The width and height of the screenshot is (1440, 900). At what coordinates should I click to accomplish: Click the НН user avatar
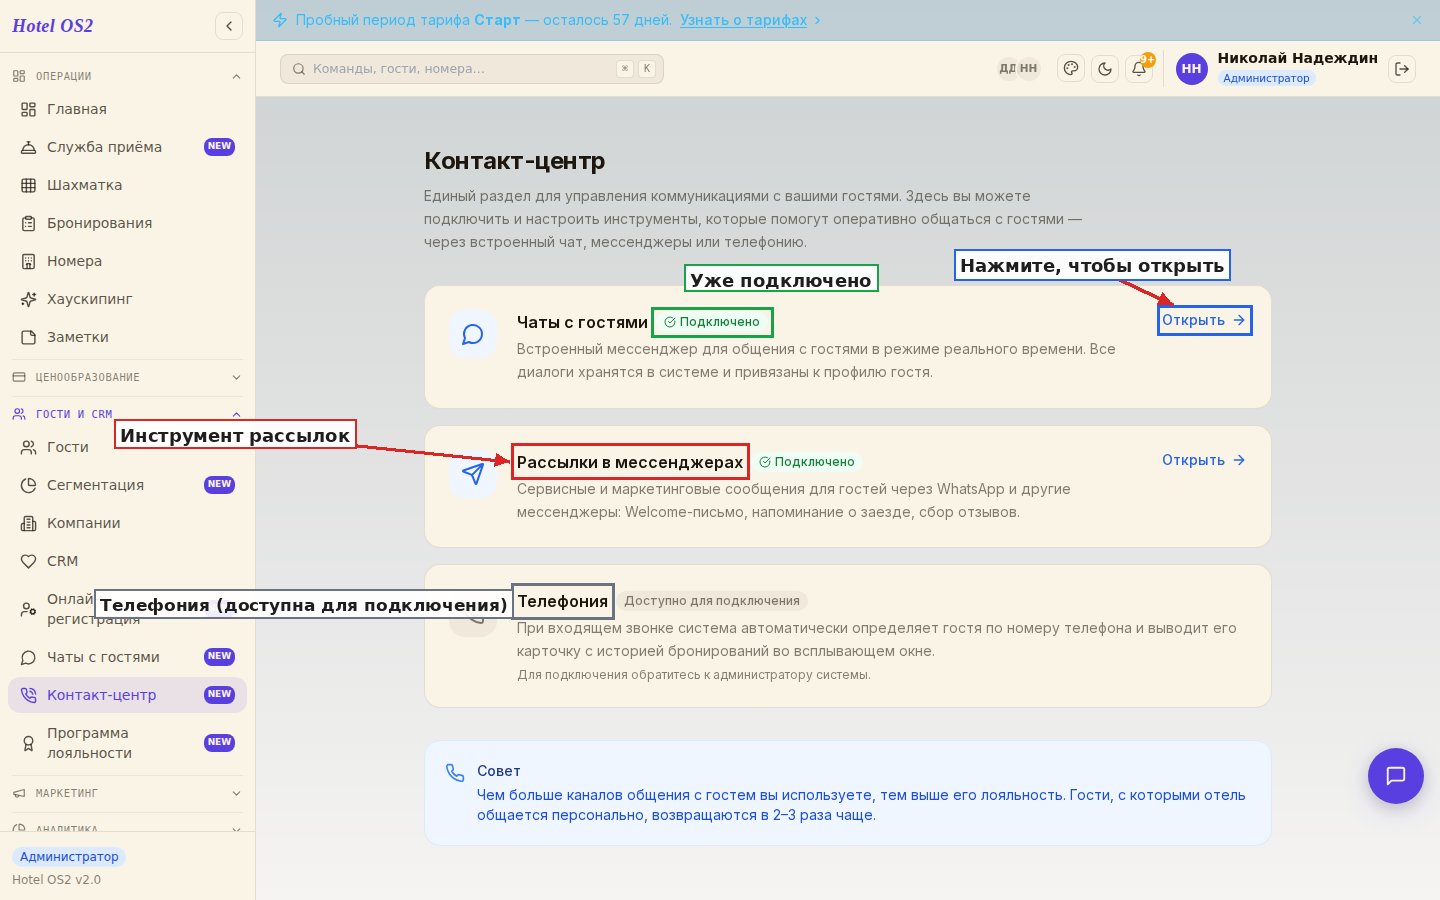[1192, 69]
